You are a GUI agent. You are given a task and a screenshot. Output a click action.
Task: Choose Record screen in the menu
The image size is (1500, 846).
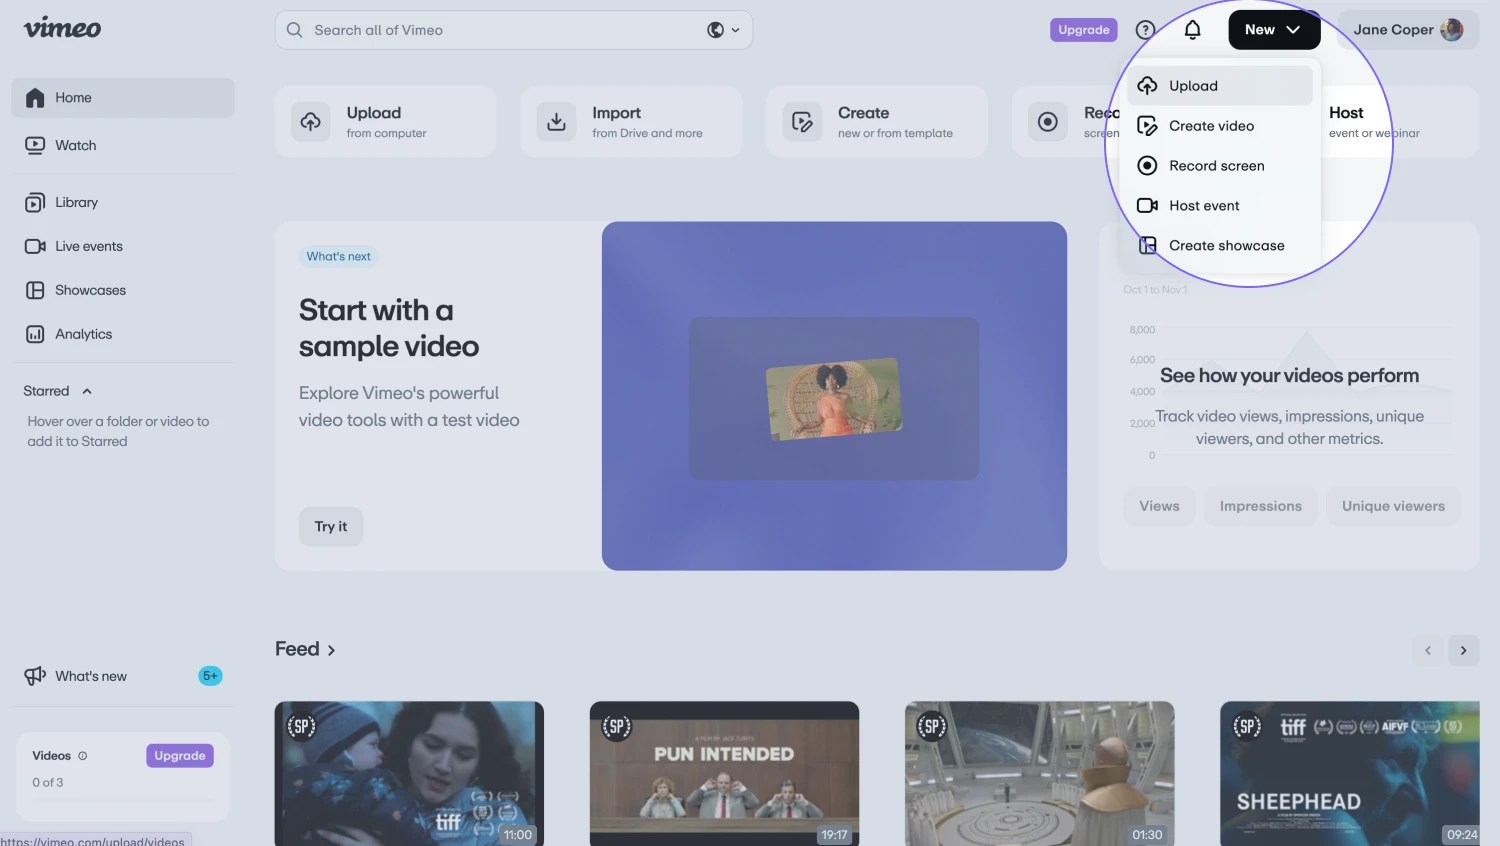tap(1216, 166)
